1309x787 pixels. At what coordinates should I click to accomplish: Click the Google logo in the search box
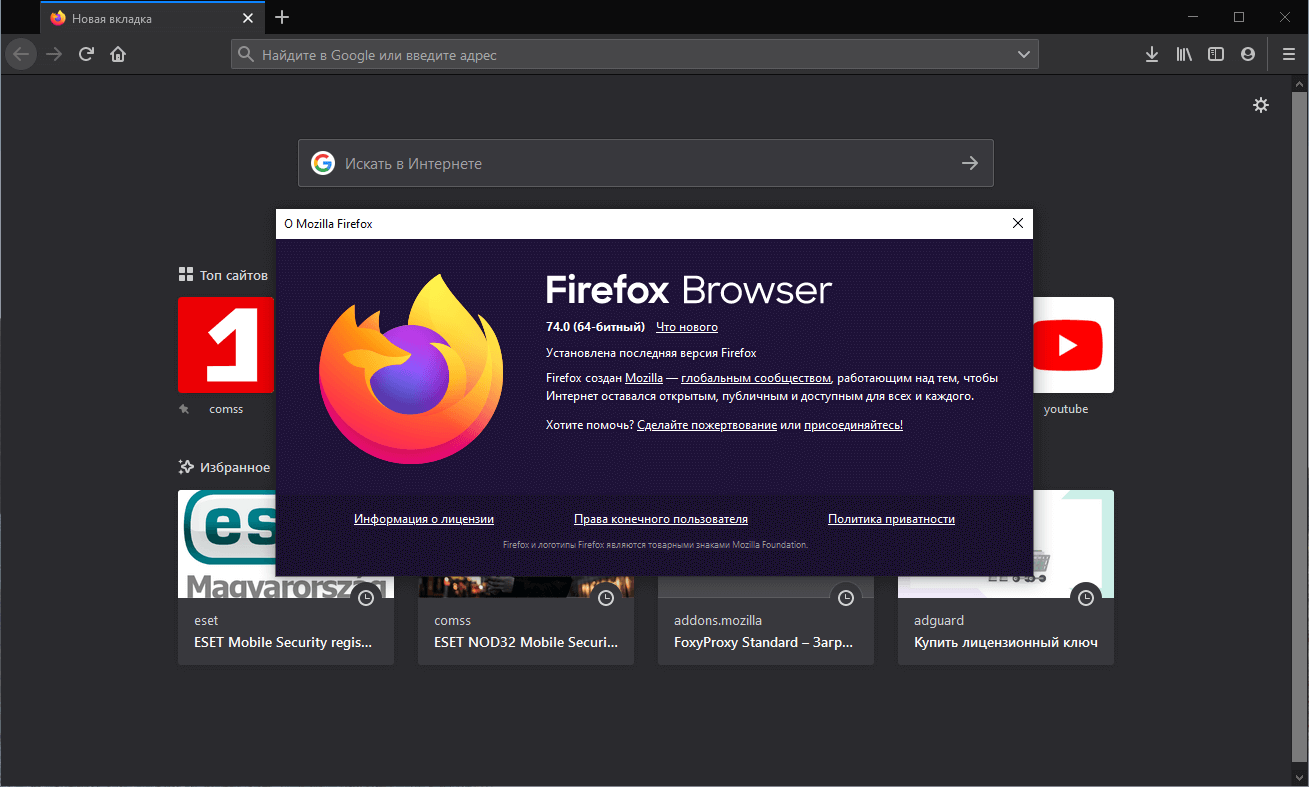click(322, 162)
